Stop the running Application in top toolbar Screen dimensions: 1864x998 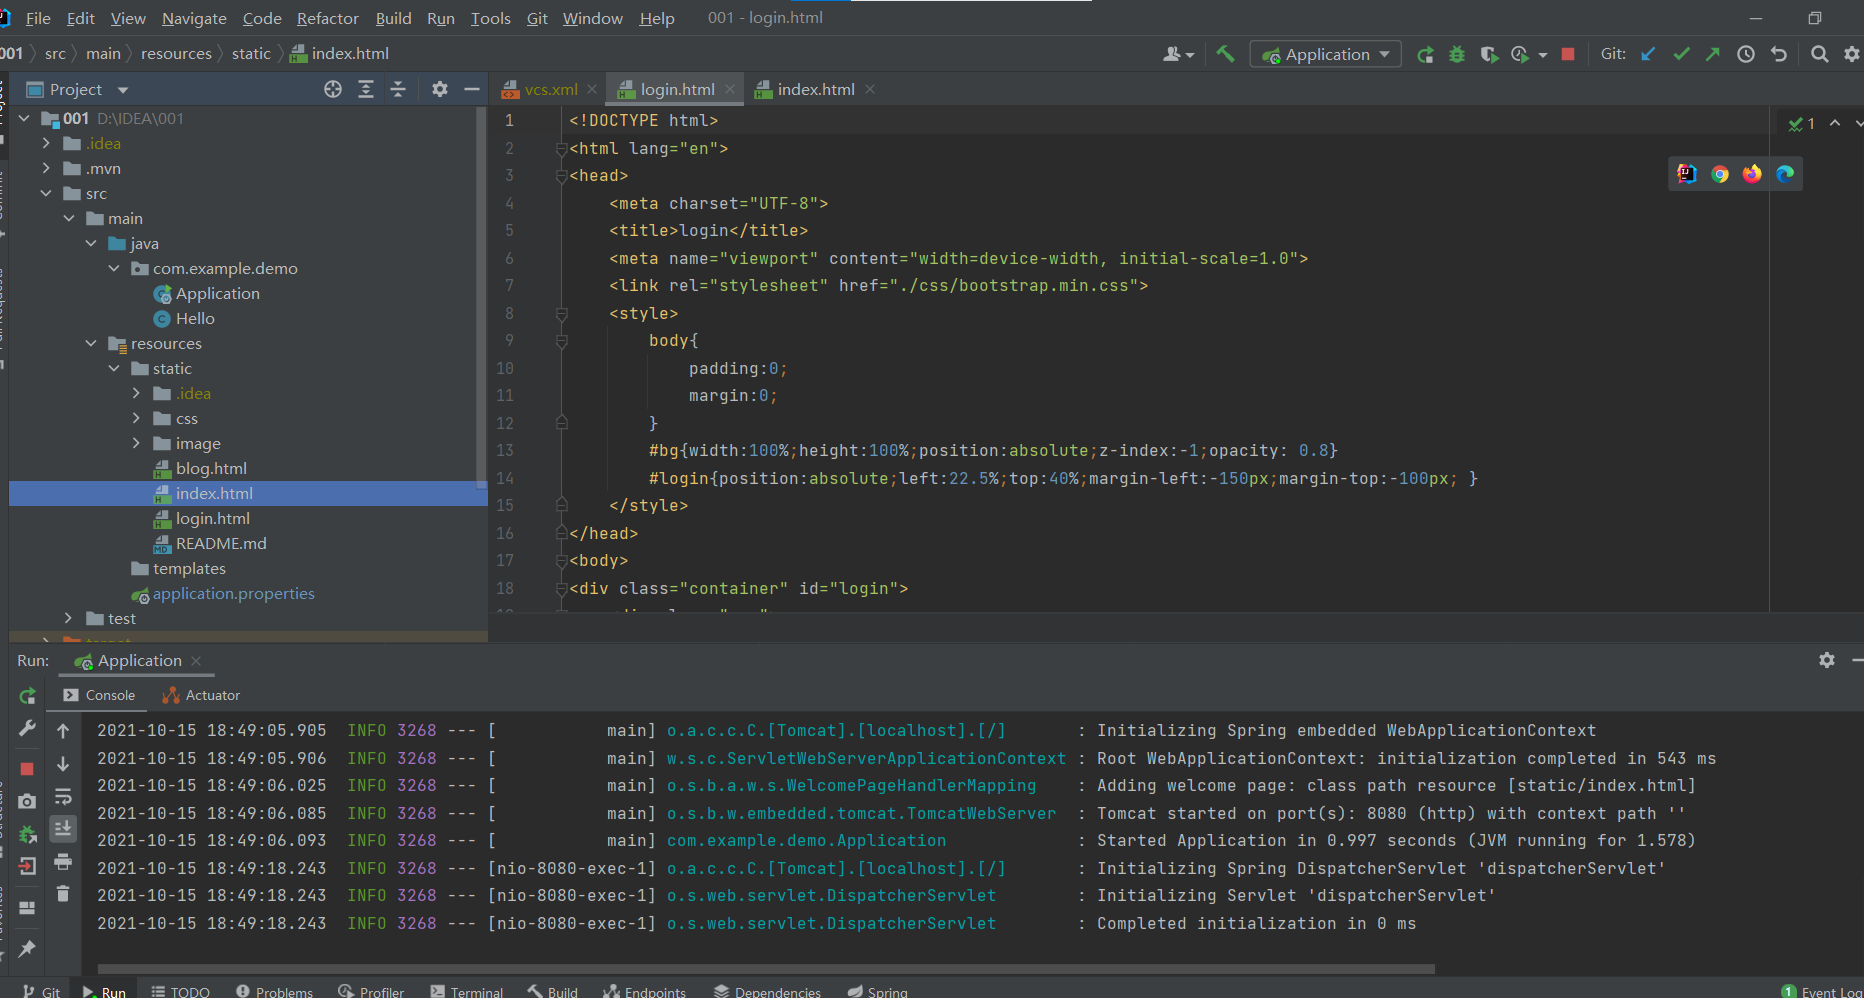point(1567,54)
